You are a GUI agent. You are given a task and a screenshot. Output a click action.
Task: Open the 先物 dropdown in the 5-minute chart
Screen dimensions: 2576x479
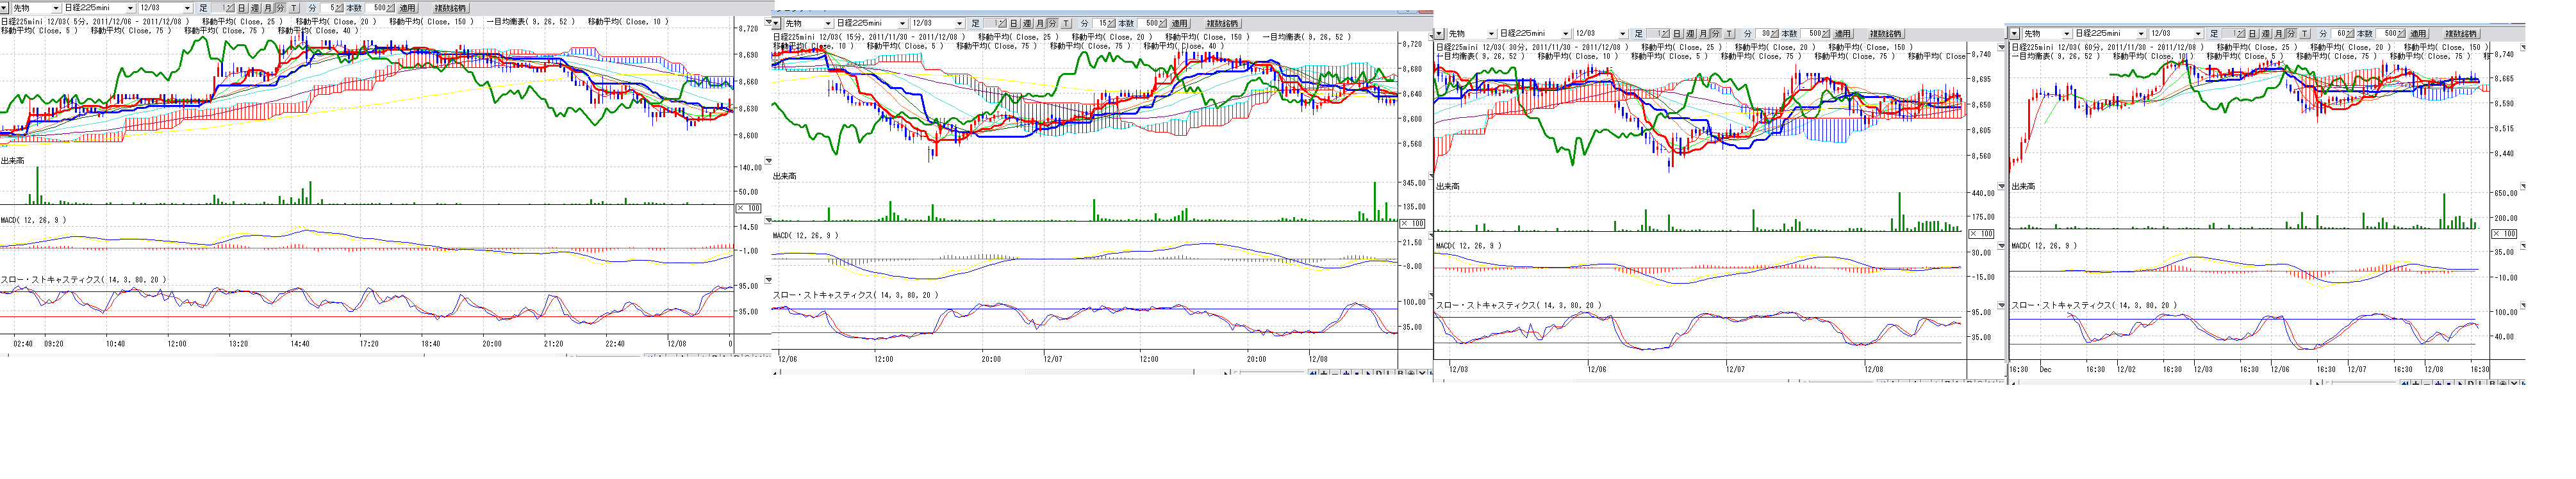(56, 8)
